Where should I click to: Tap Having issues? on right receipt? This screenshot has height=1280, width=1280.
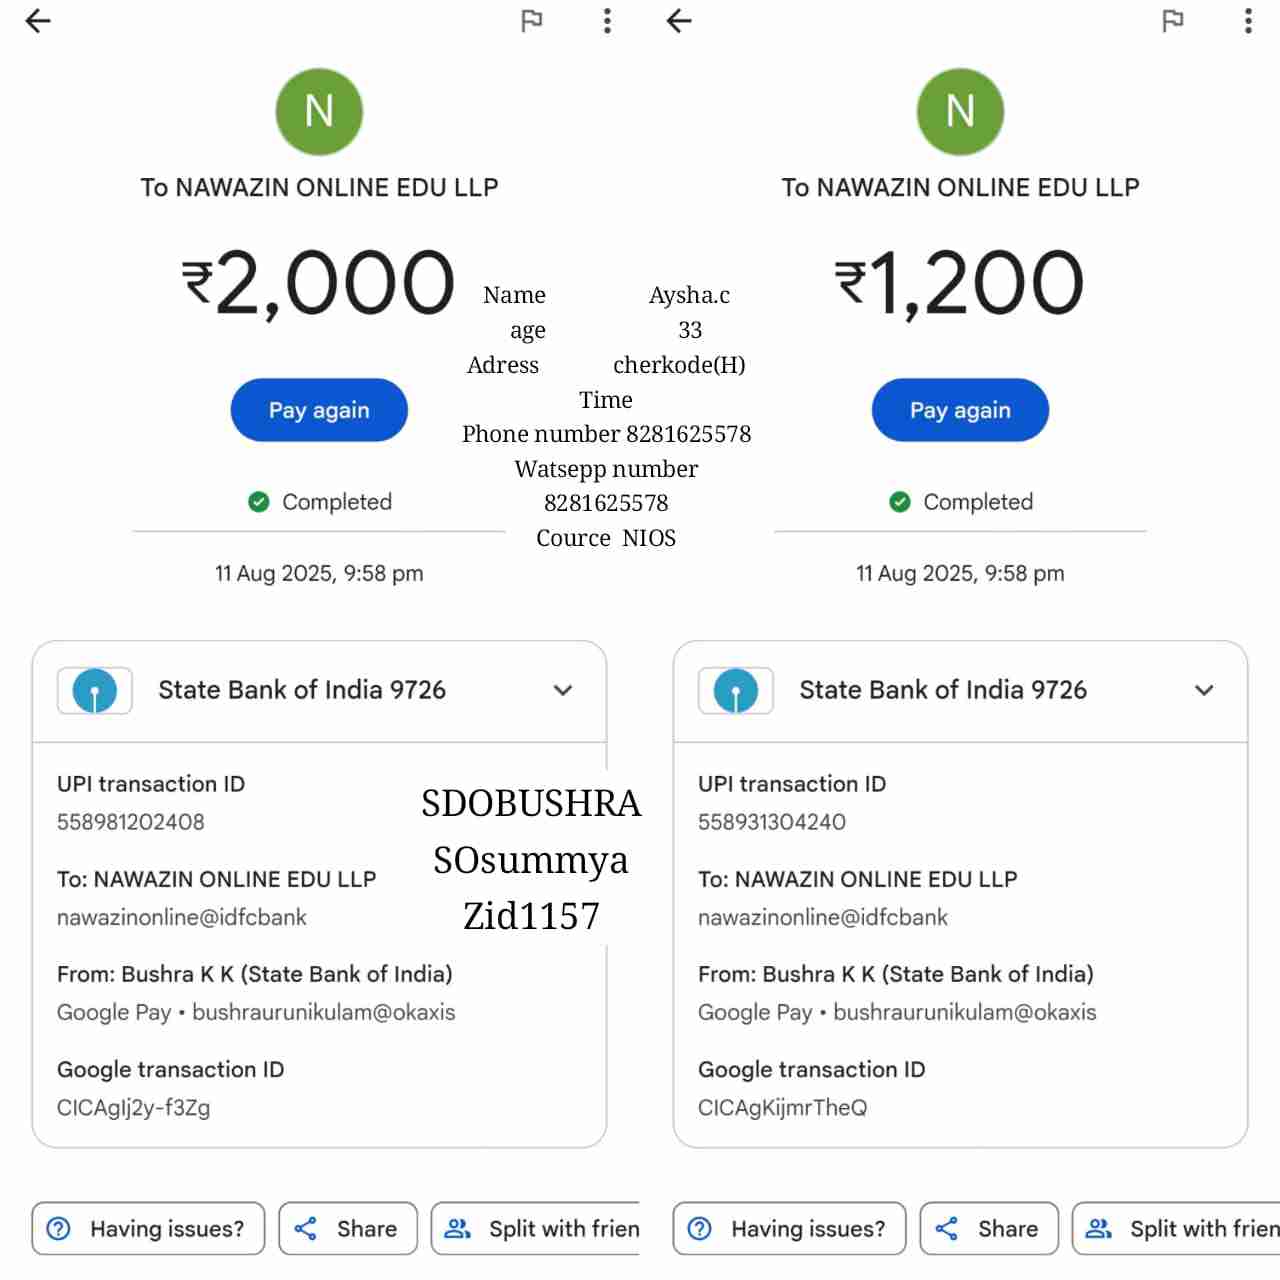tap(789, 1228)
